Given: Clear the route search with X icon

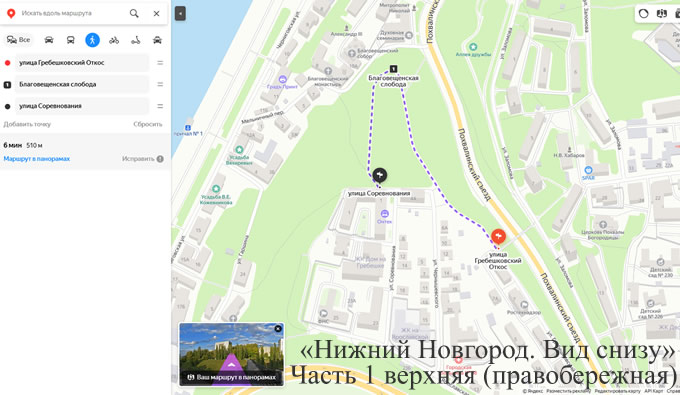Looking at the screenshot, I should coord(157,13).
